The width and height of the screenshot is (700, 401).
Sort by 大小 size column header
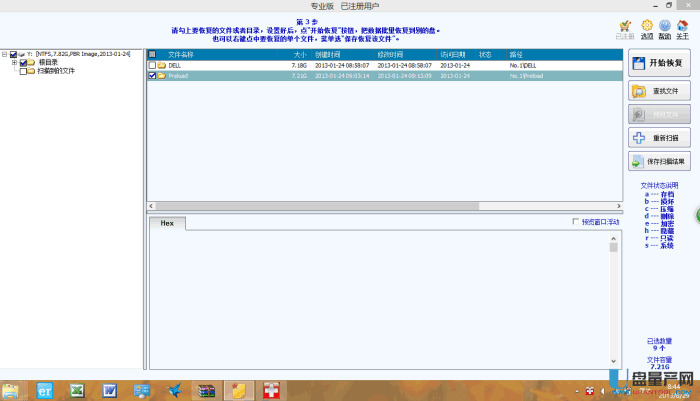click(299, 54)
